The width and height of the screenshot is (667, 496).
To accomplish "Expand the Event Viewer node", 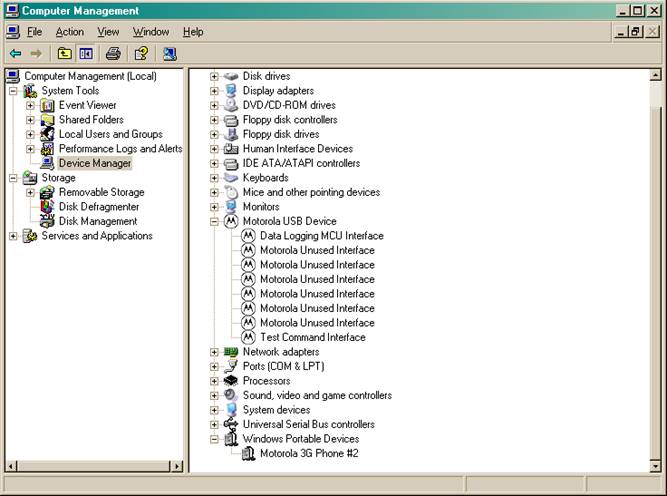I will tap(30, 105).
